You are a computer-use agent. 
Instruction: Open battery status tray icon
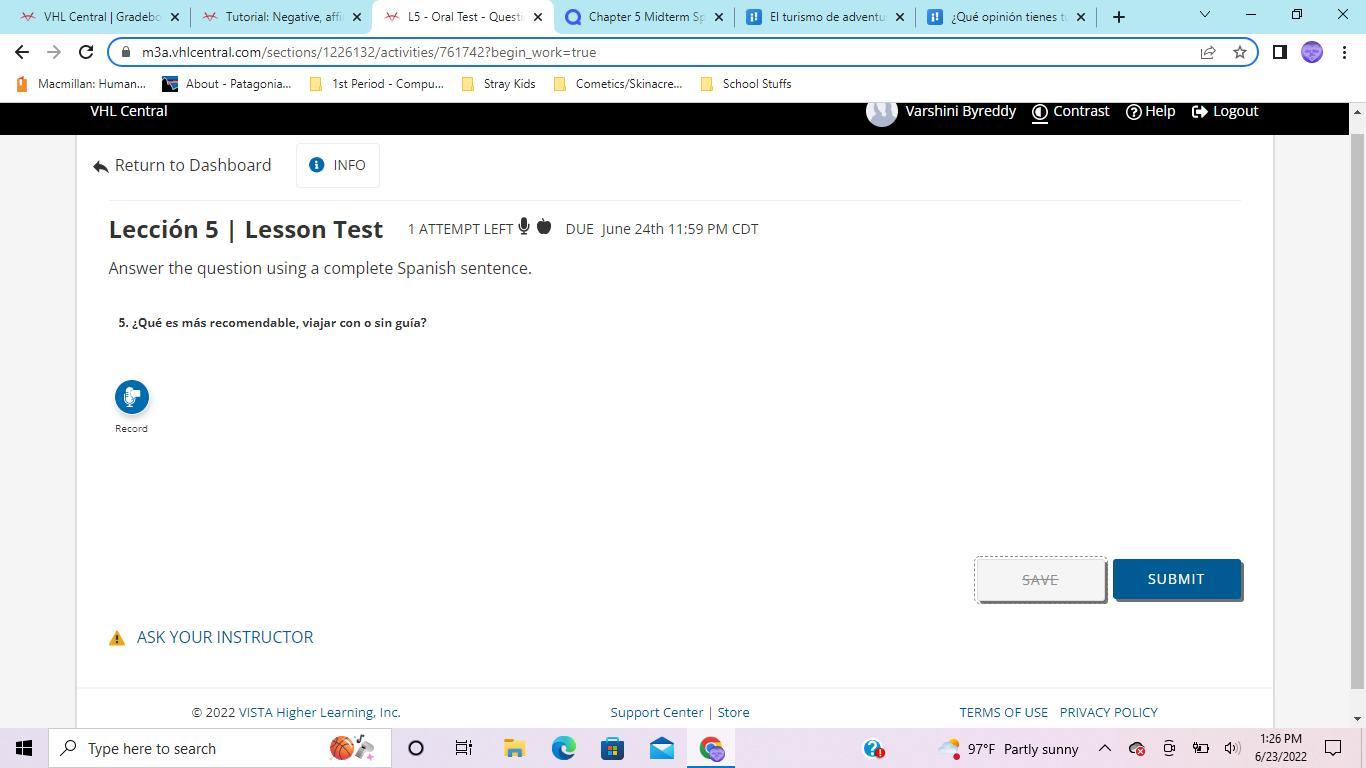[x=1200, y=748]
